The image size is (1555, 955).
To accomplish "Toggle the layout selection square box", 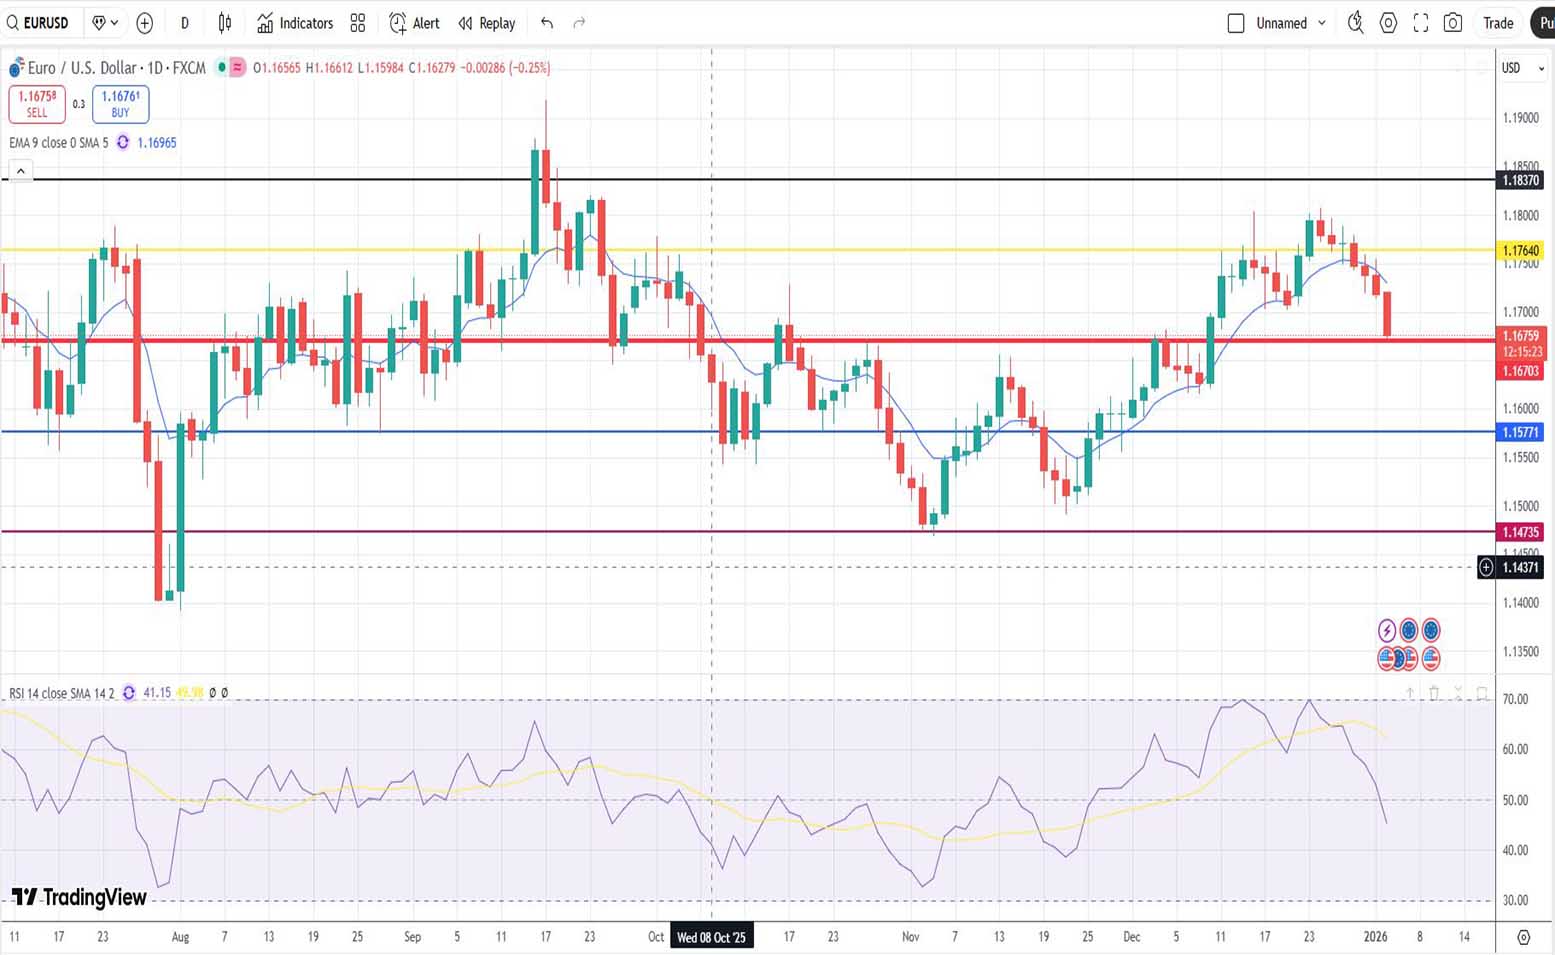I will point(1236,23).
